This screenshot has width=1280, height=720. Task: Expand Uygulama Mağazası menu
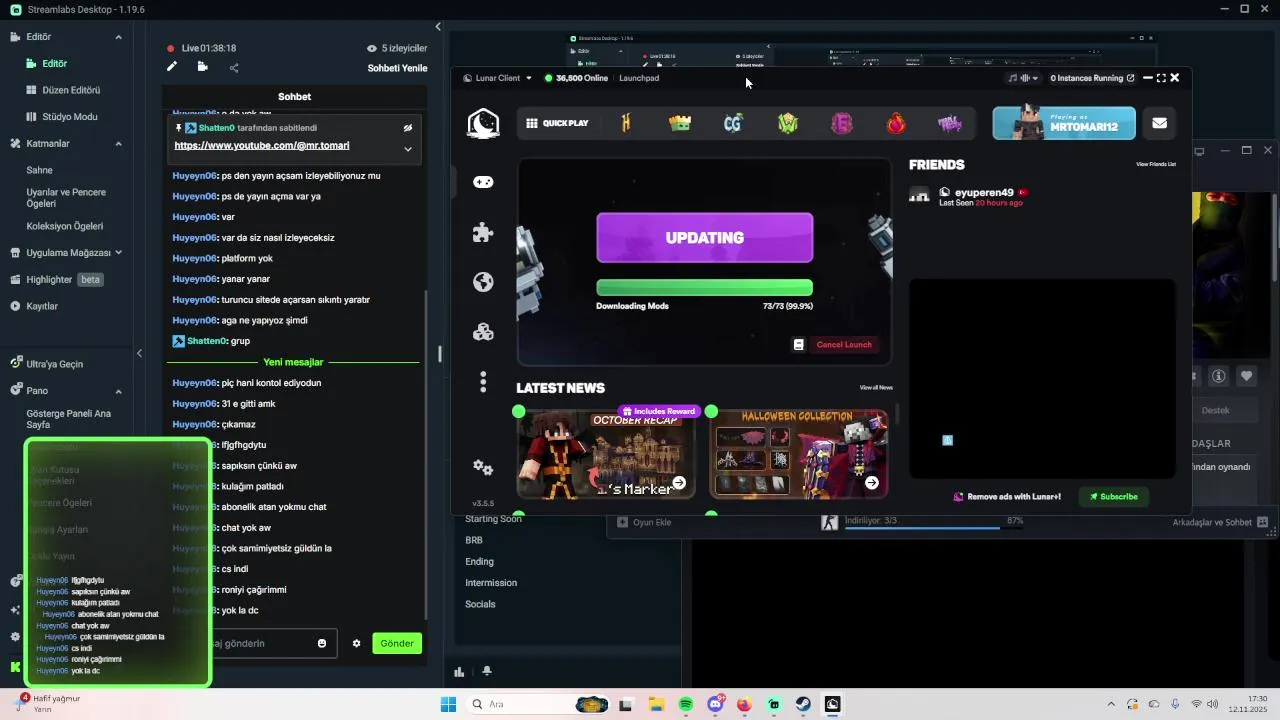point(118,253)
